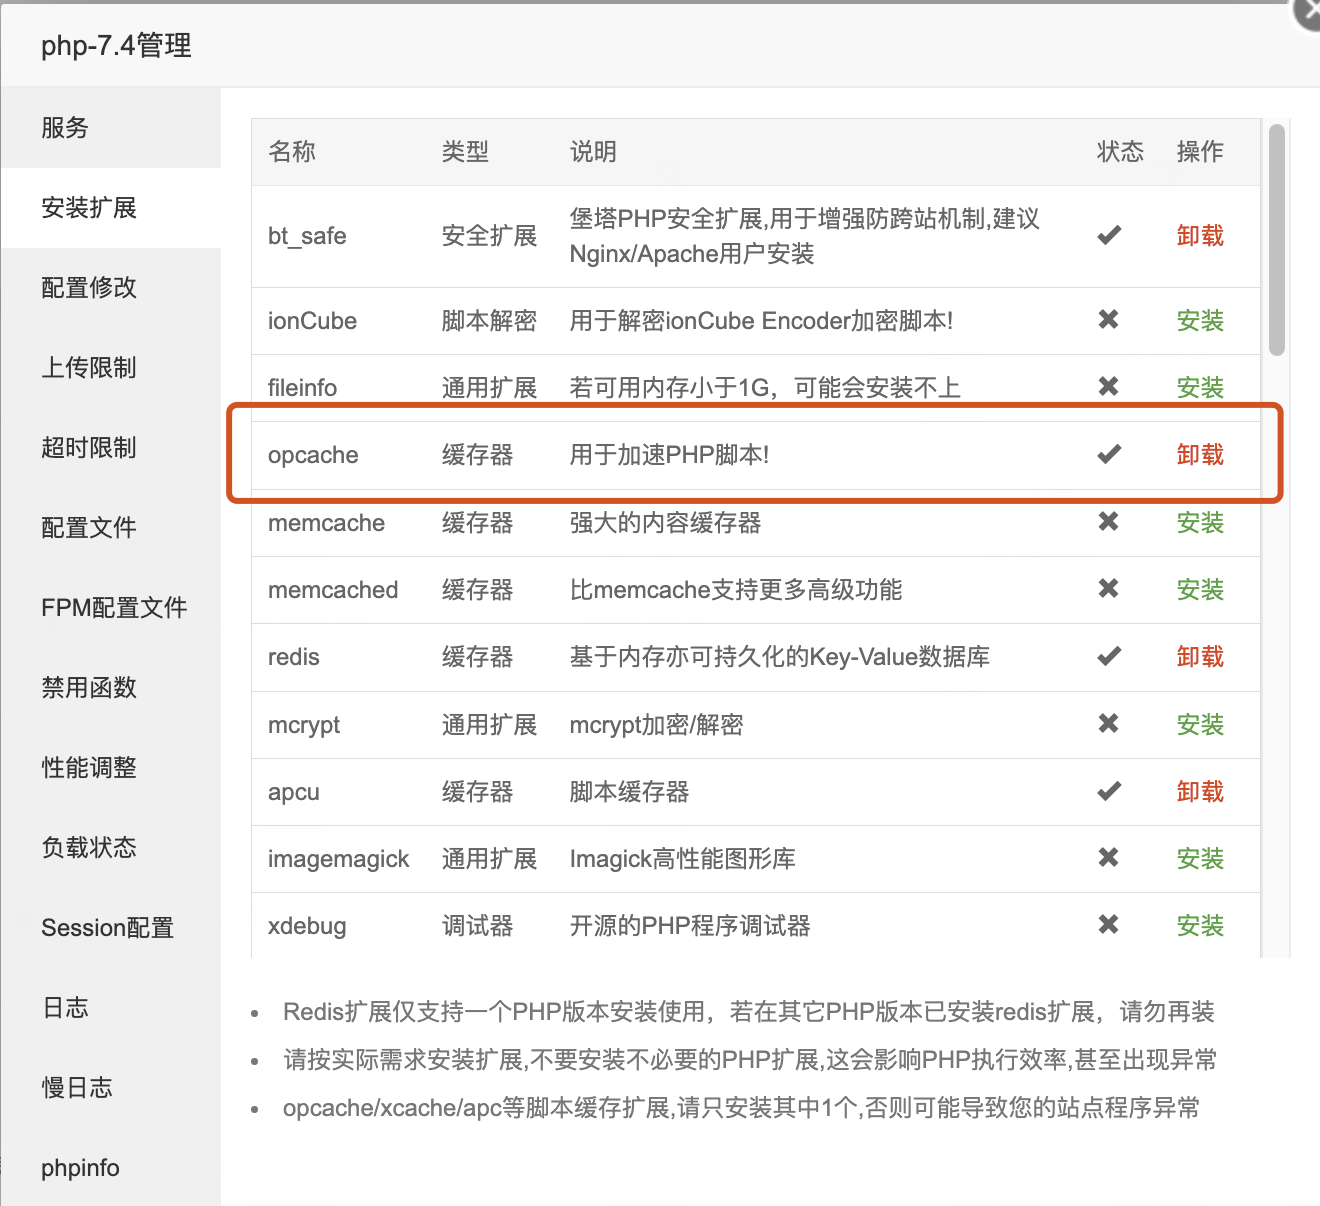Click the X status icon for xdebug
1320x1206 pixels.
click(x=1108, y=925)
